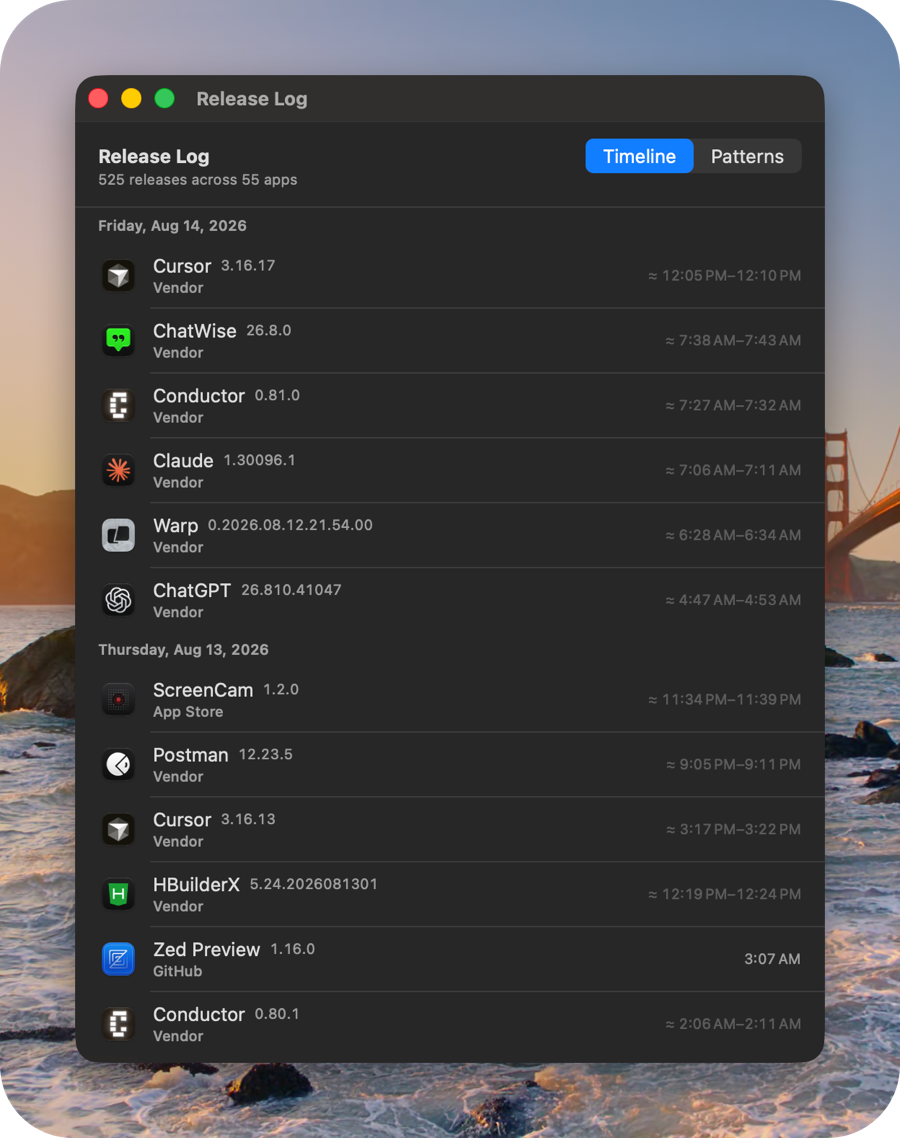Click the version number 26.8.0
900x1138 pixels.
(269, 330)
